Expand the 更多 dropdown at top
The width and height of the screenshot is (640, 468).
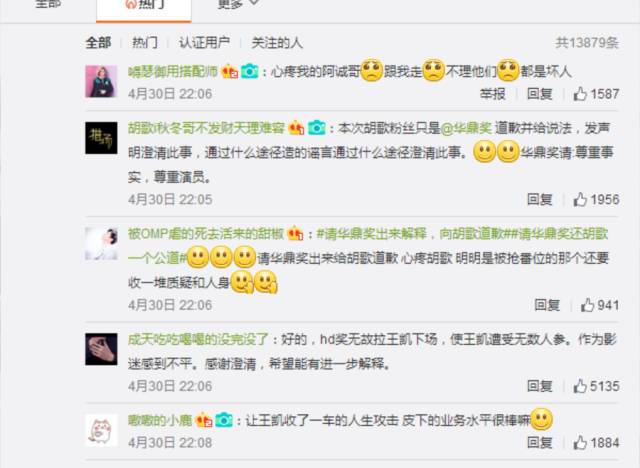point(238,4)
